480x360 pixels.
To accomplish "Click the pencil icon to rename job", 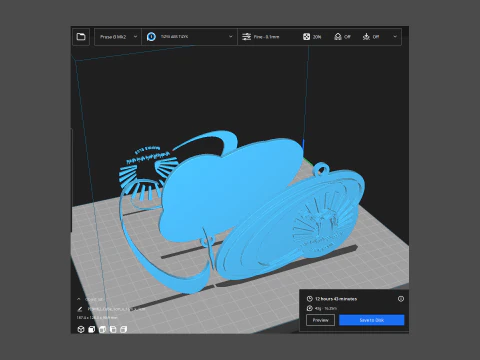I will [x=80, y=309].
